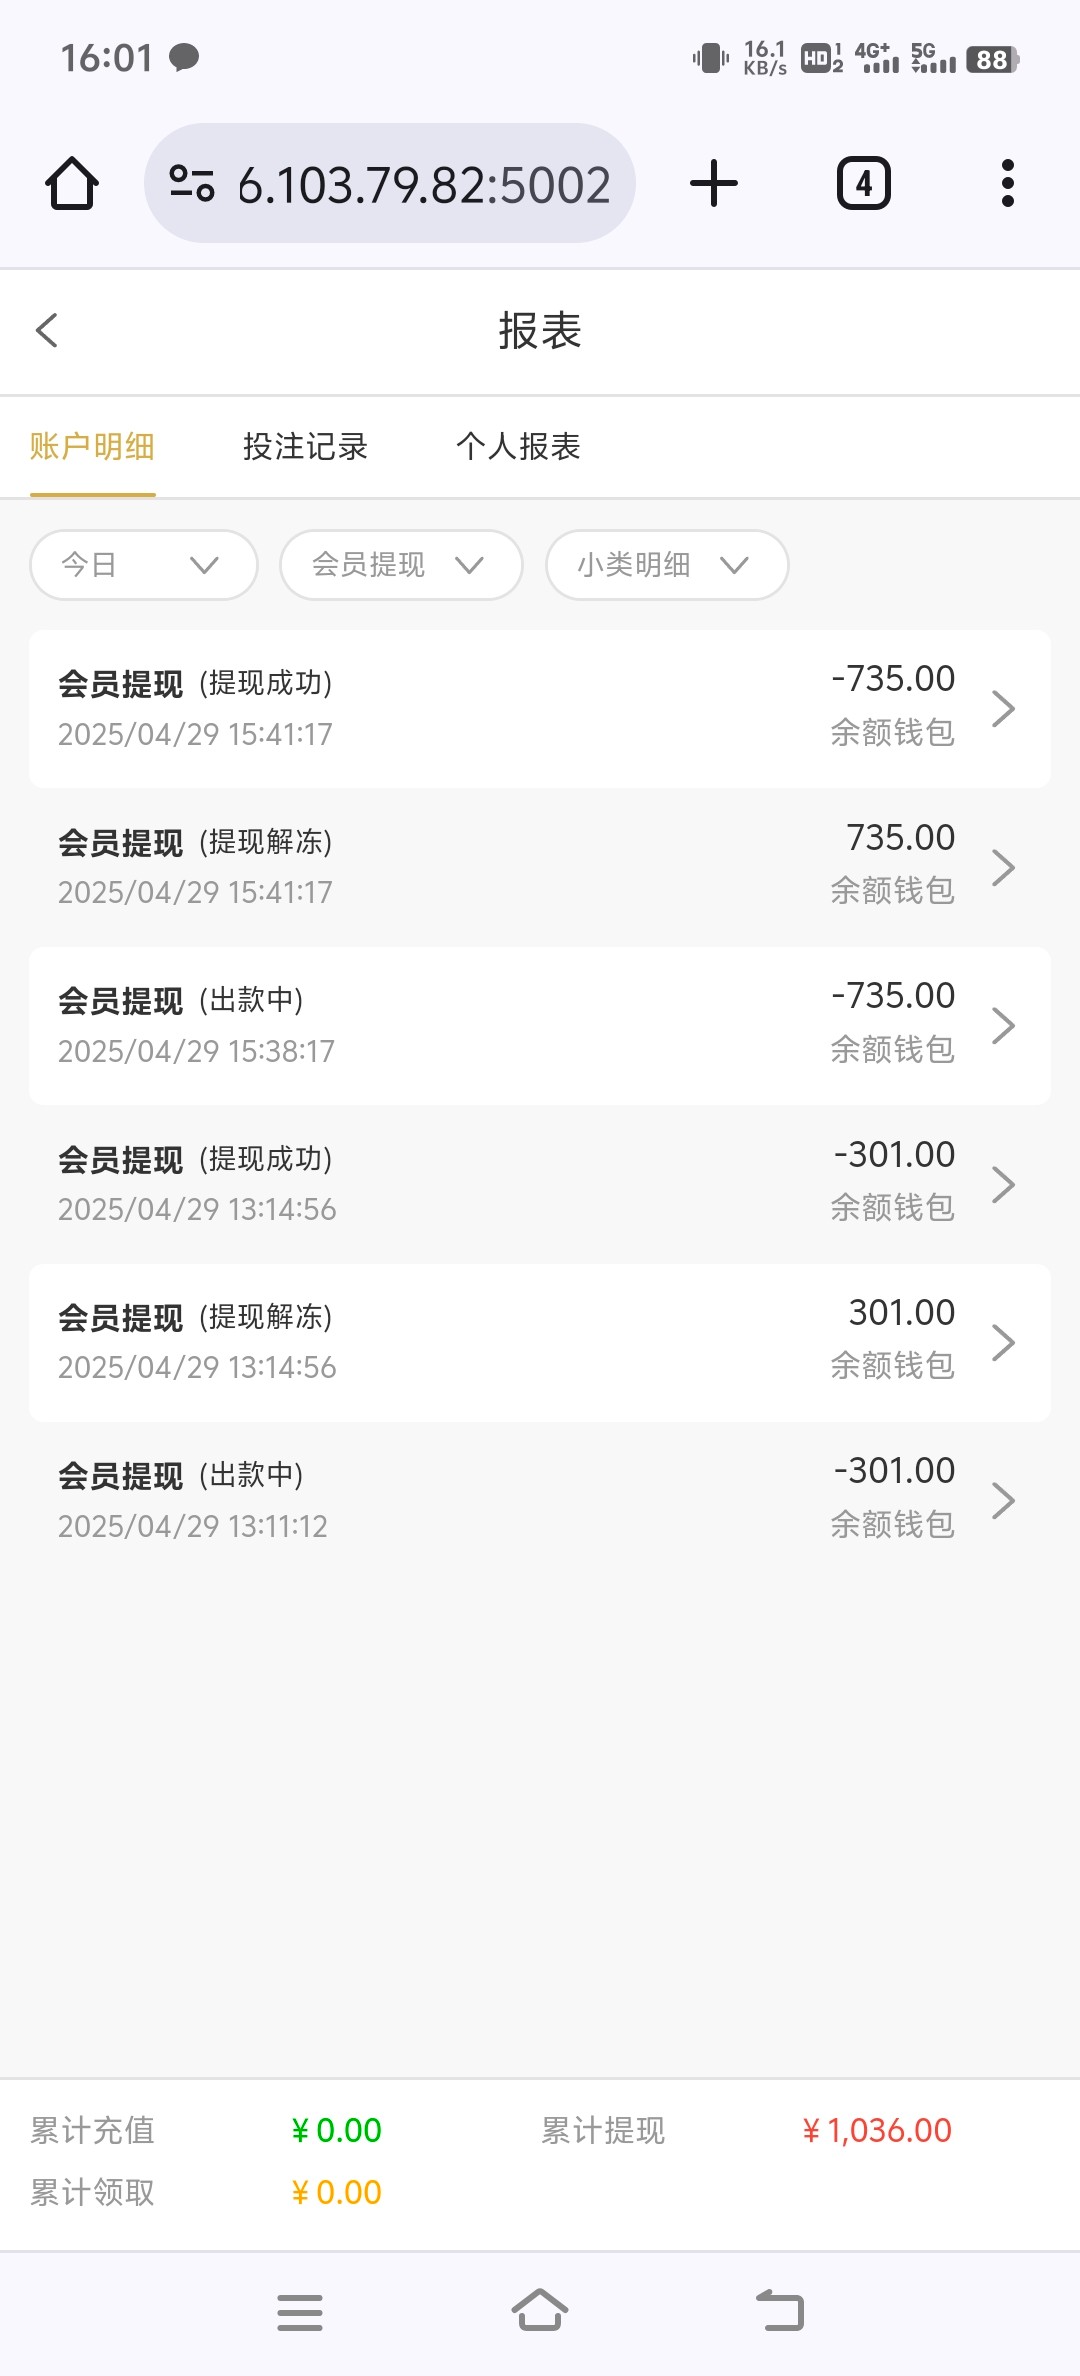The height and width of the screenshot is (2376, 1080).
Task: Open the 15:38:17 出款中 -735.00 entry
Action: point(540,1025)
